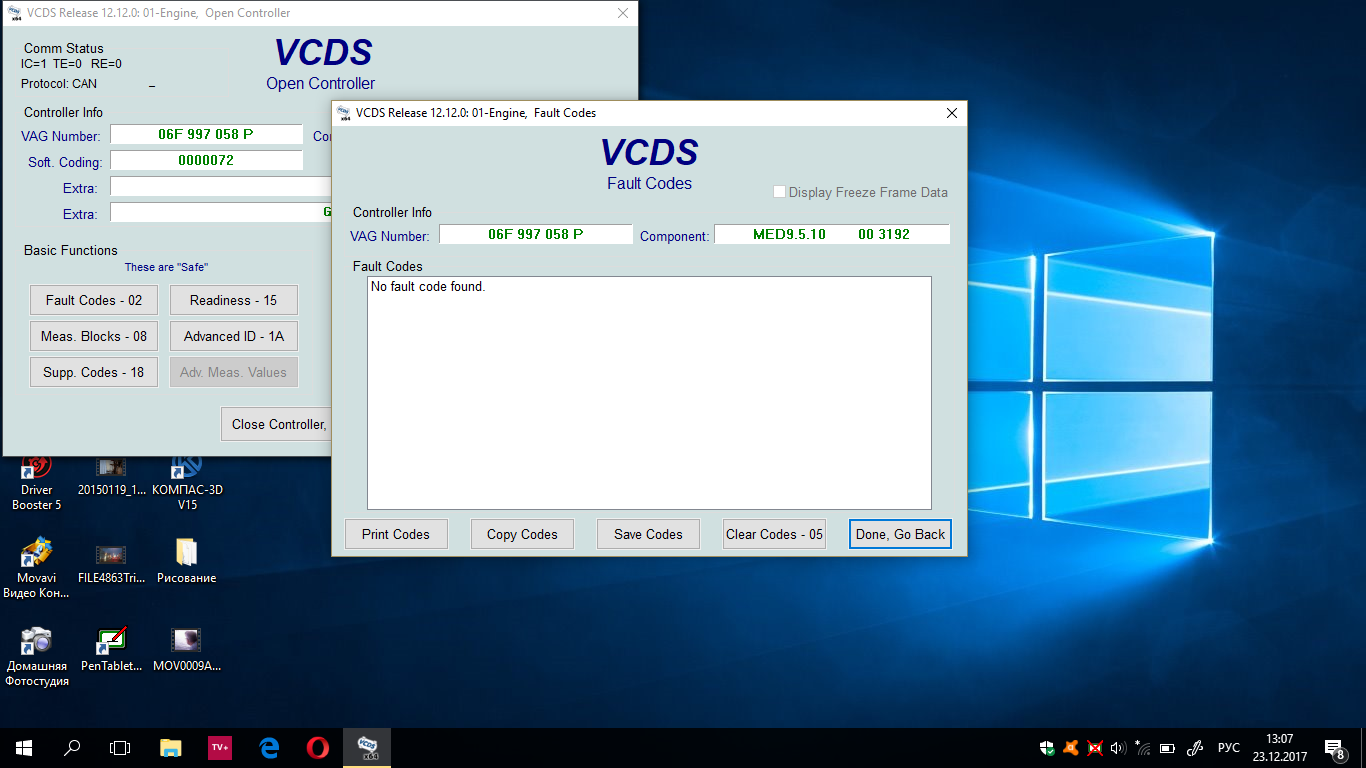Click Readiness - 15 button
This screenshot has width=1366, height=768.
(x=233, y=300)
